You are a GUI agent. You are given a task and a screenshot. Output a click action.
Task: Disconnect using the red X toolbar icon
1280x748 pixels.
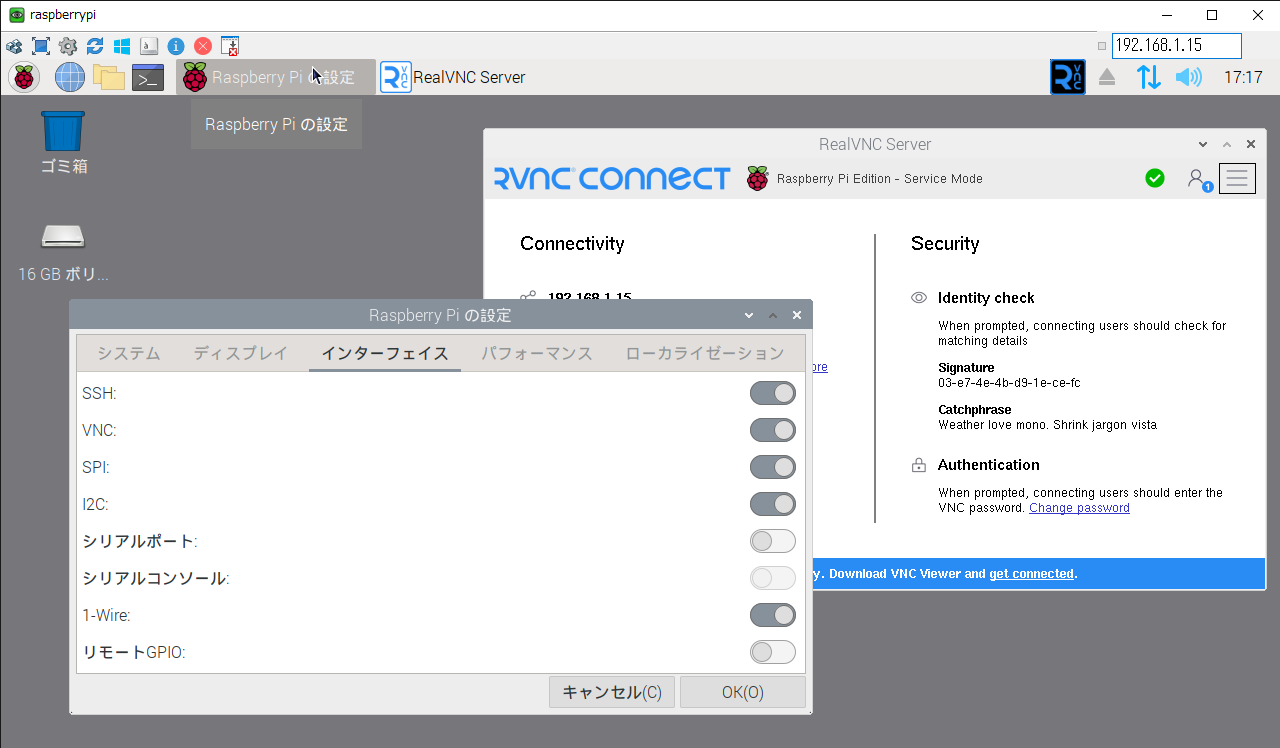203,46
